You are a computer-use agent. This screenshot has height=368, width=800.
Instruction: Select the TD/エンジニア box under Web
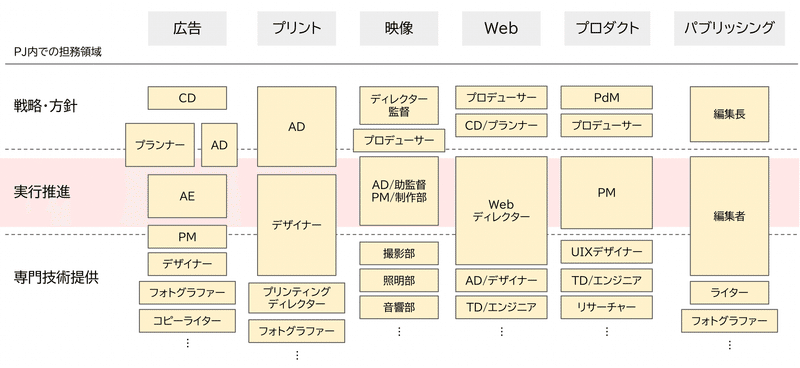tap(501, 307)
